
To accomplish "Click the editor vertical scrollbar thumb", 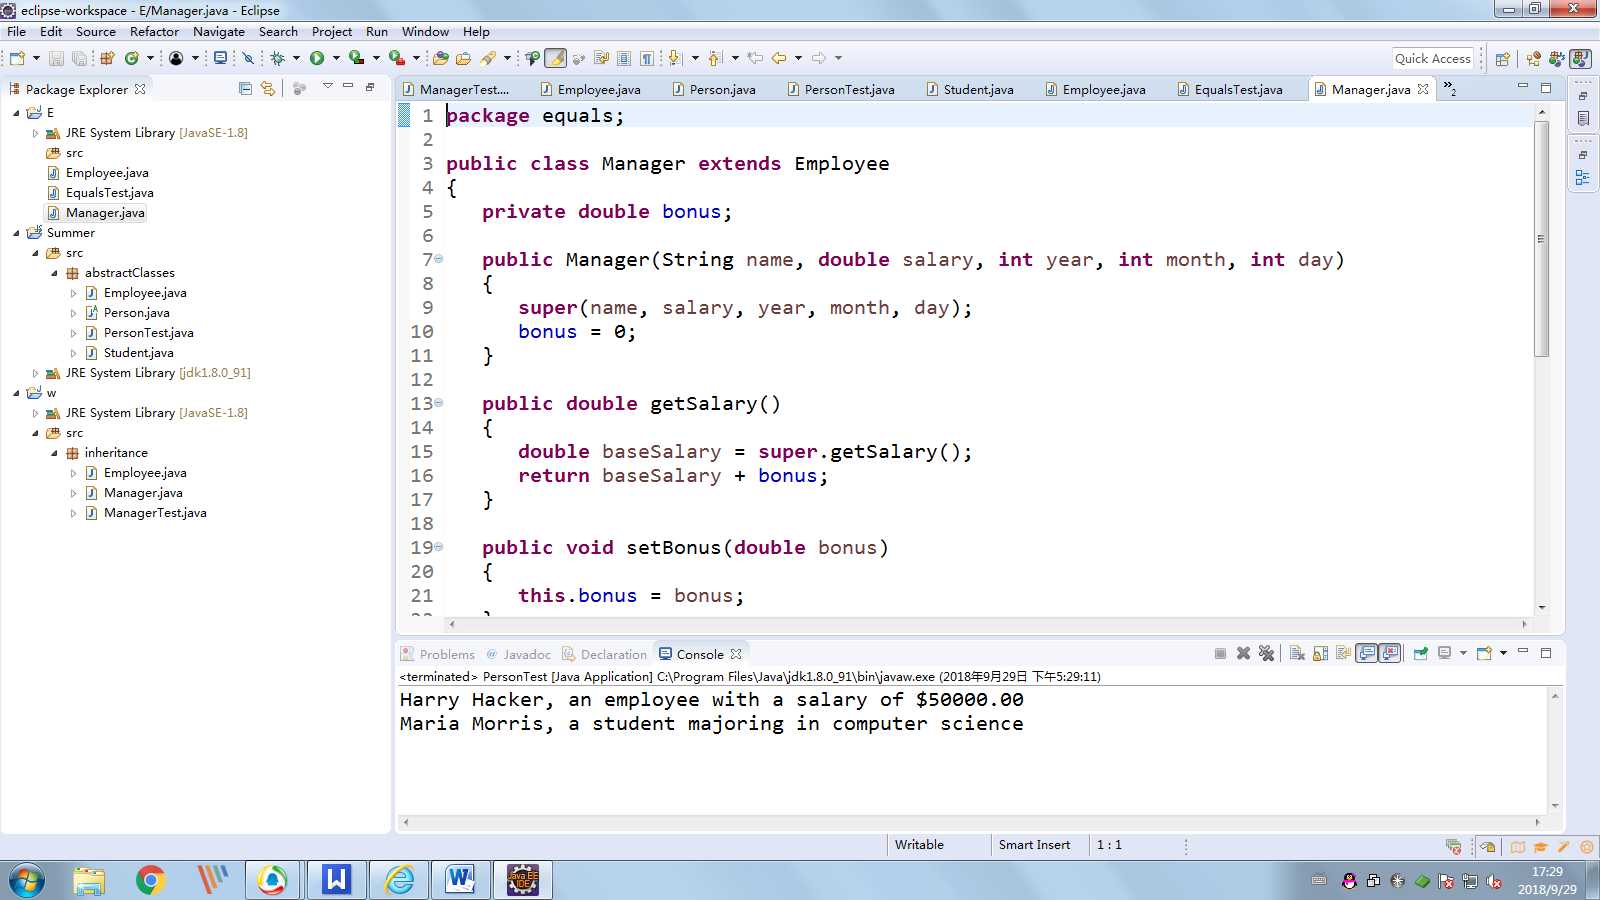I will point(1541,238).
